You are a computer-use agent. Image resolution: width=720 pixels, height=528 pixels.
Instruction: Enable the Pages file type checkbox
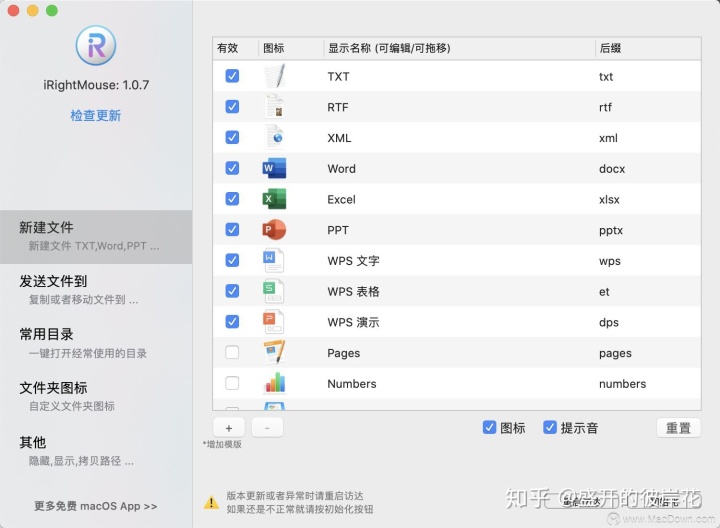[232, 352]
